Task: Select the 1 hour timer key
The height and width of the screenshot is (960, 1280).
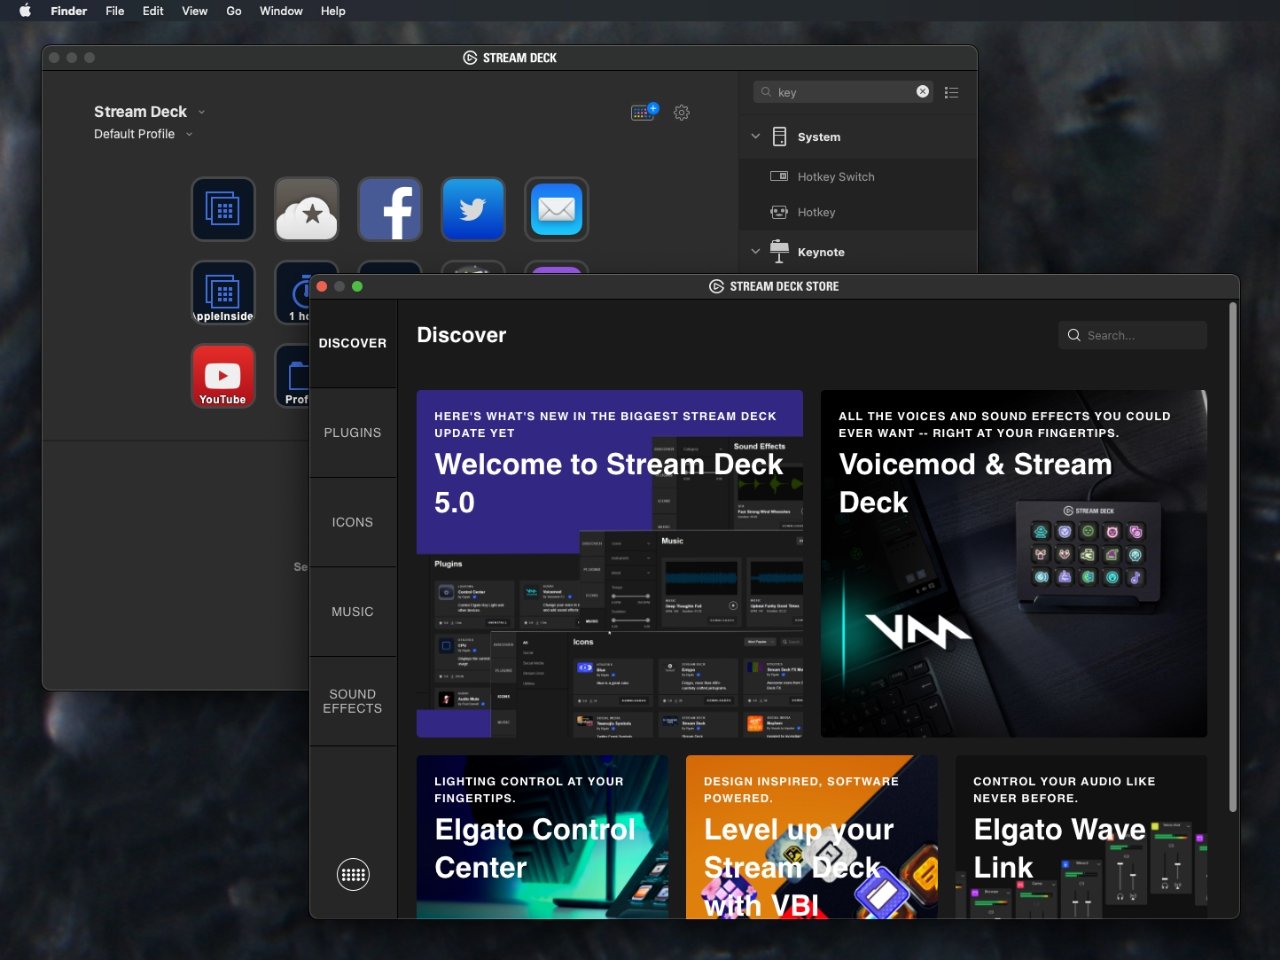Action: (292, 292)
